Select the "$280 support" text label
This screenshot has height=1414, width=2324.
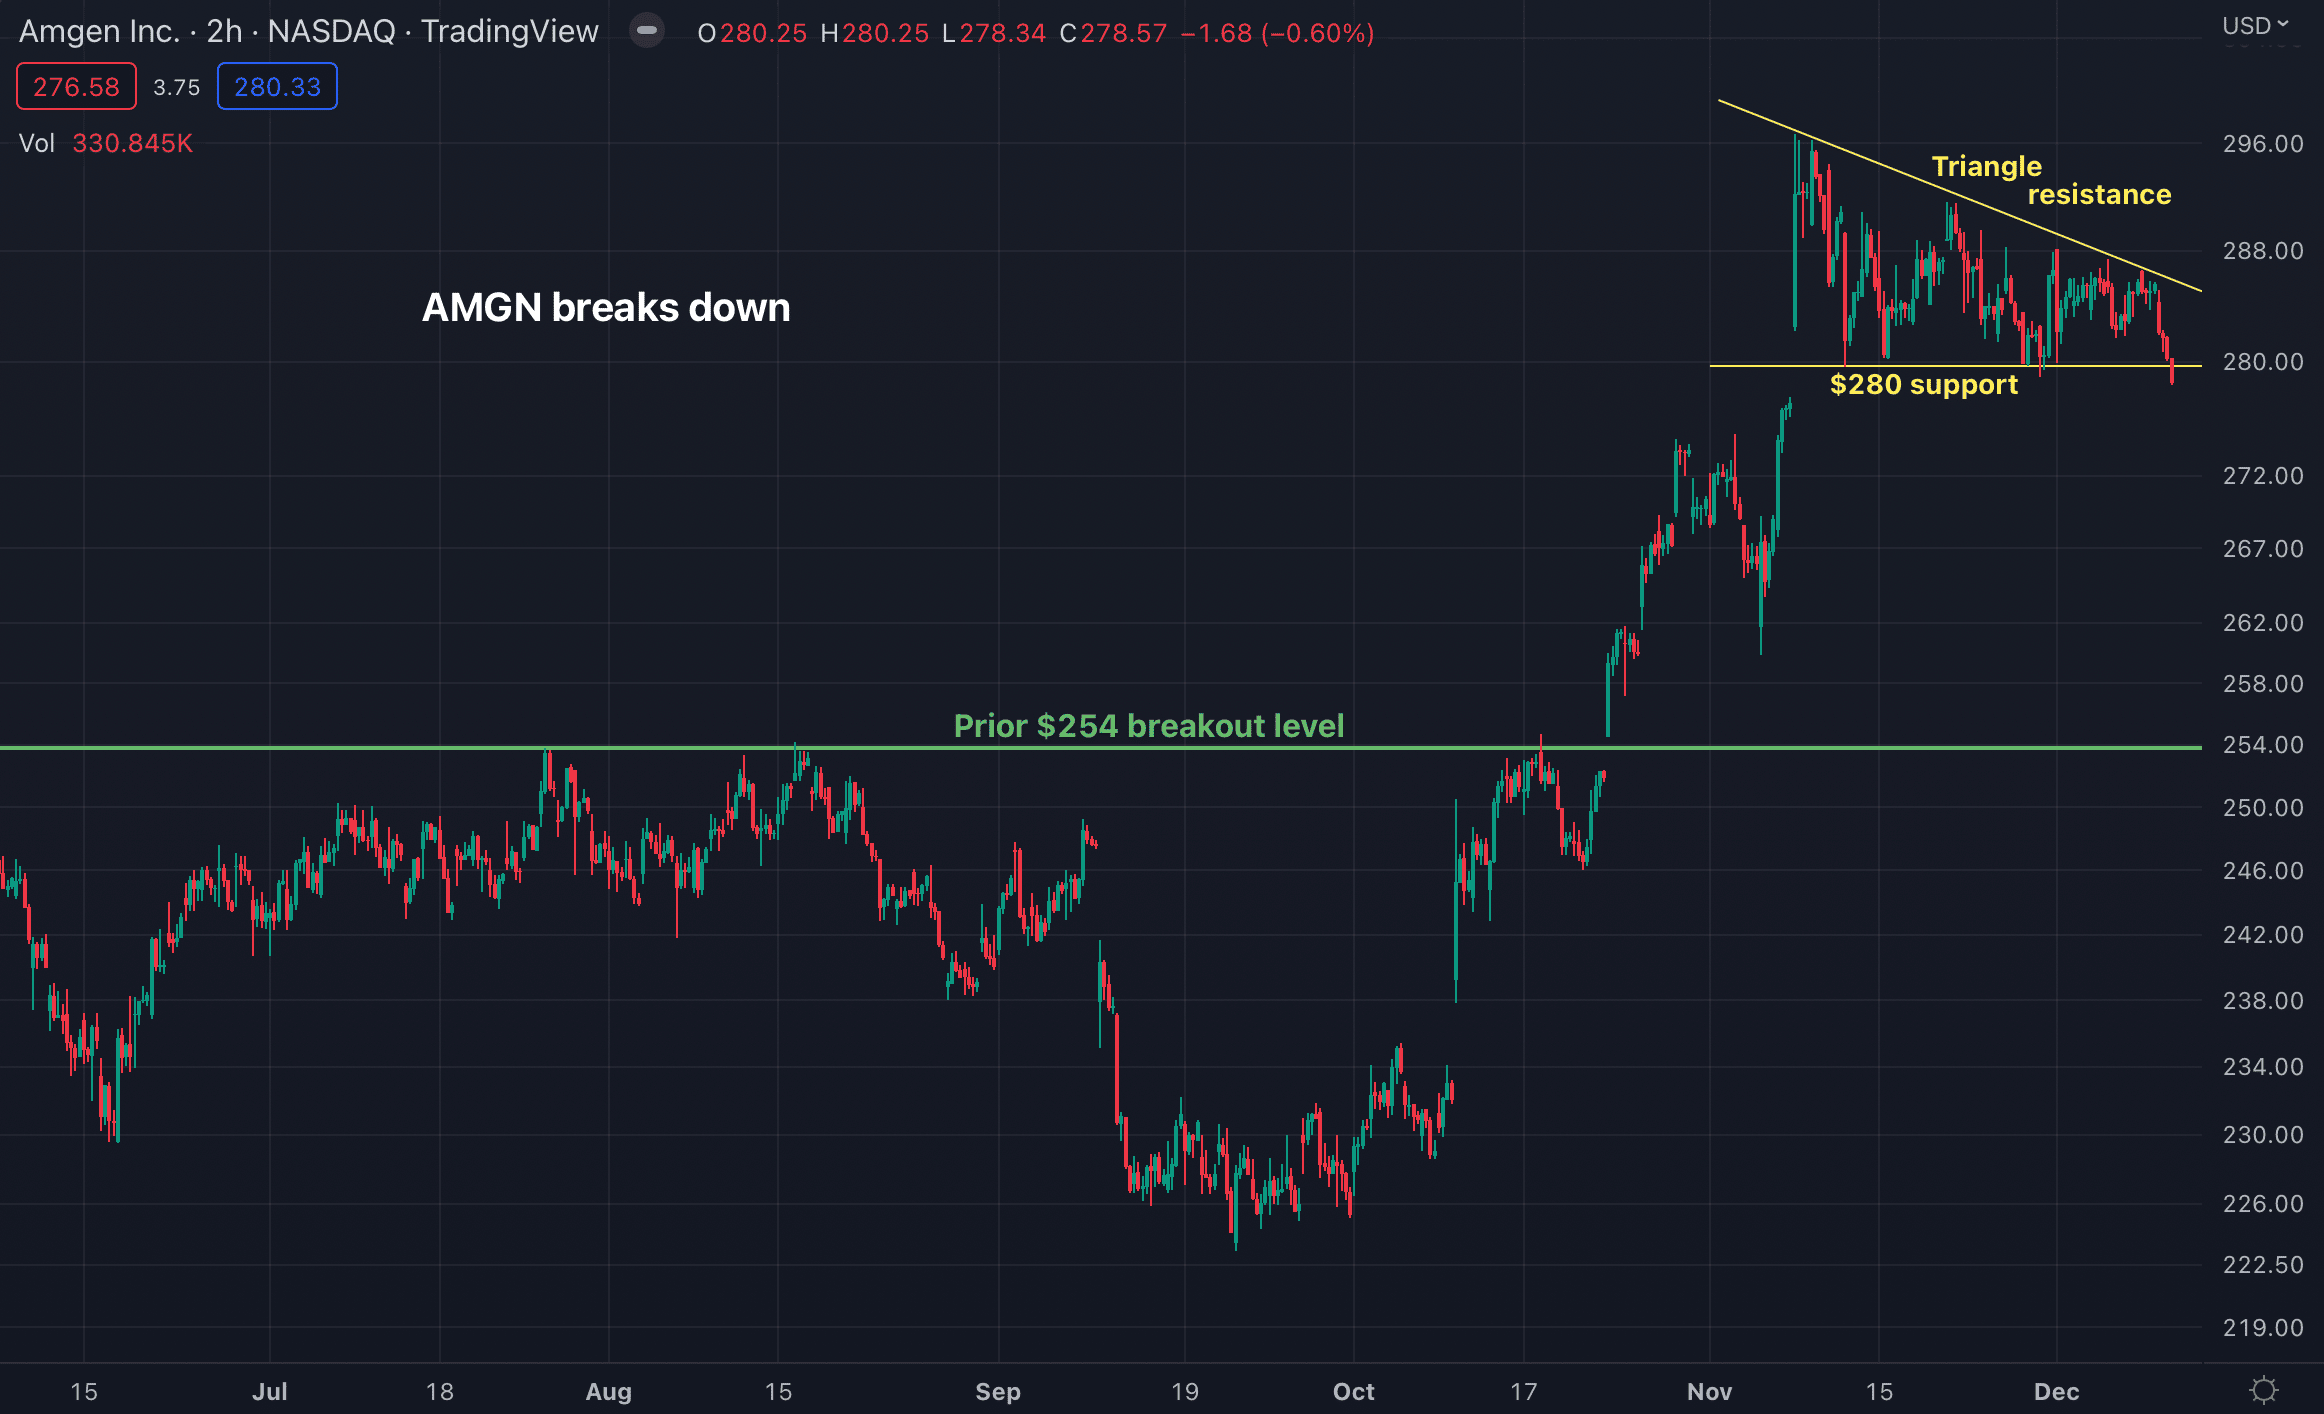pyautogui.click(x=1923, y=384)
